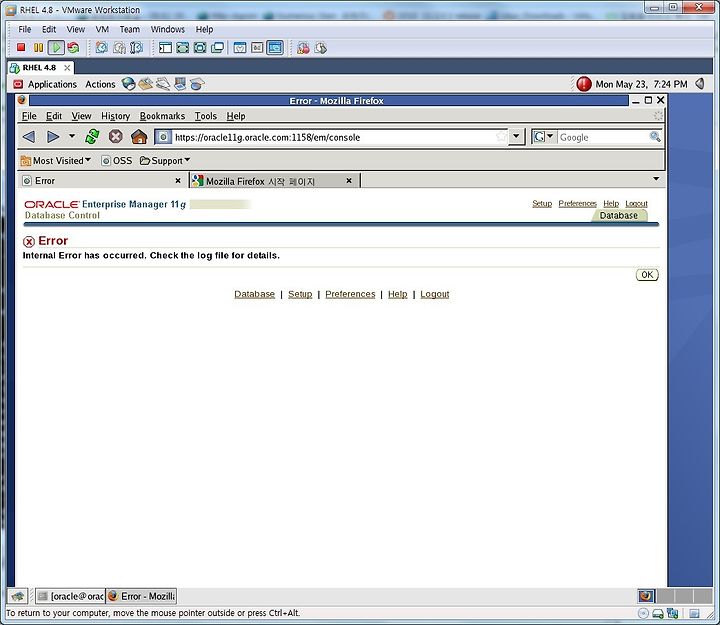Click the Google search input field

point(603,137)
